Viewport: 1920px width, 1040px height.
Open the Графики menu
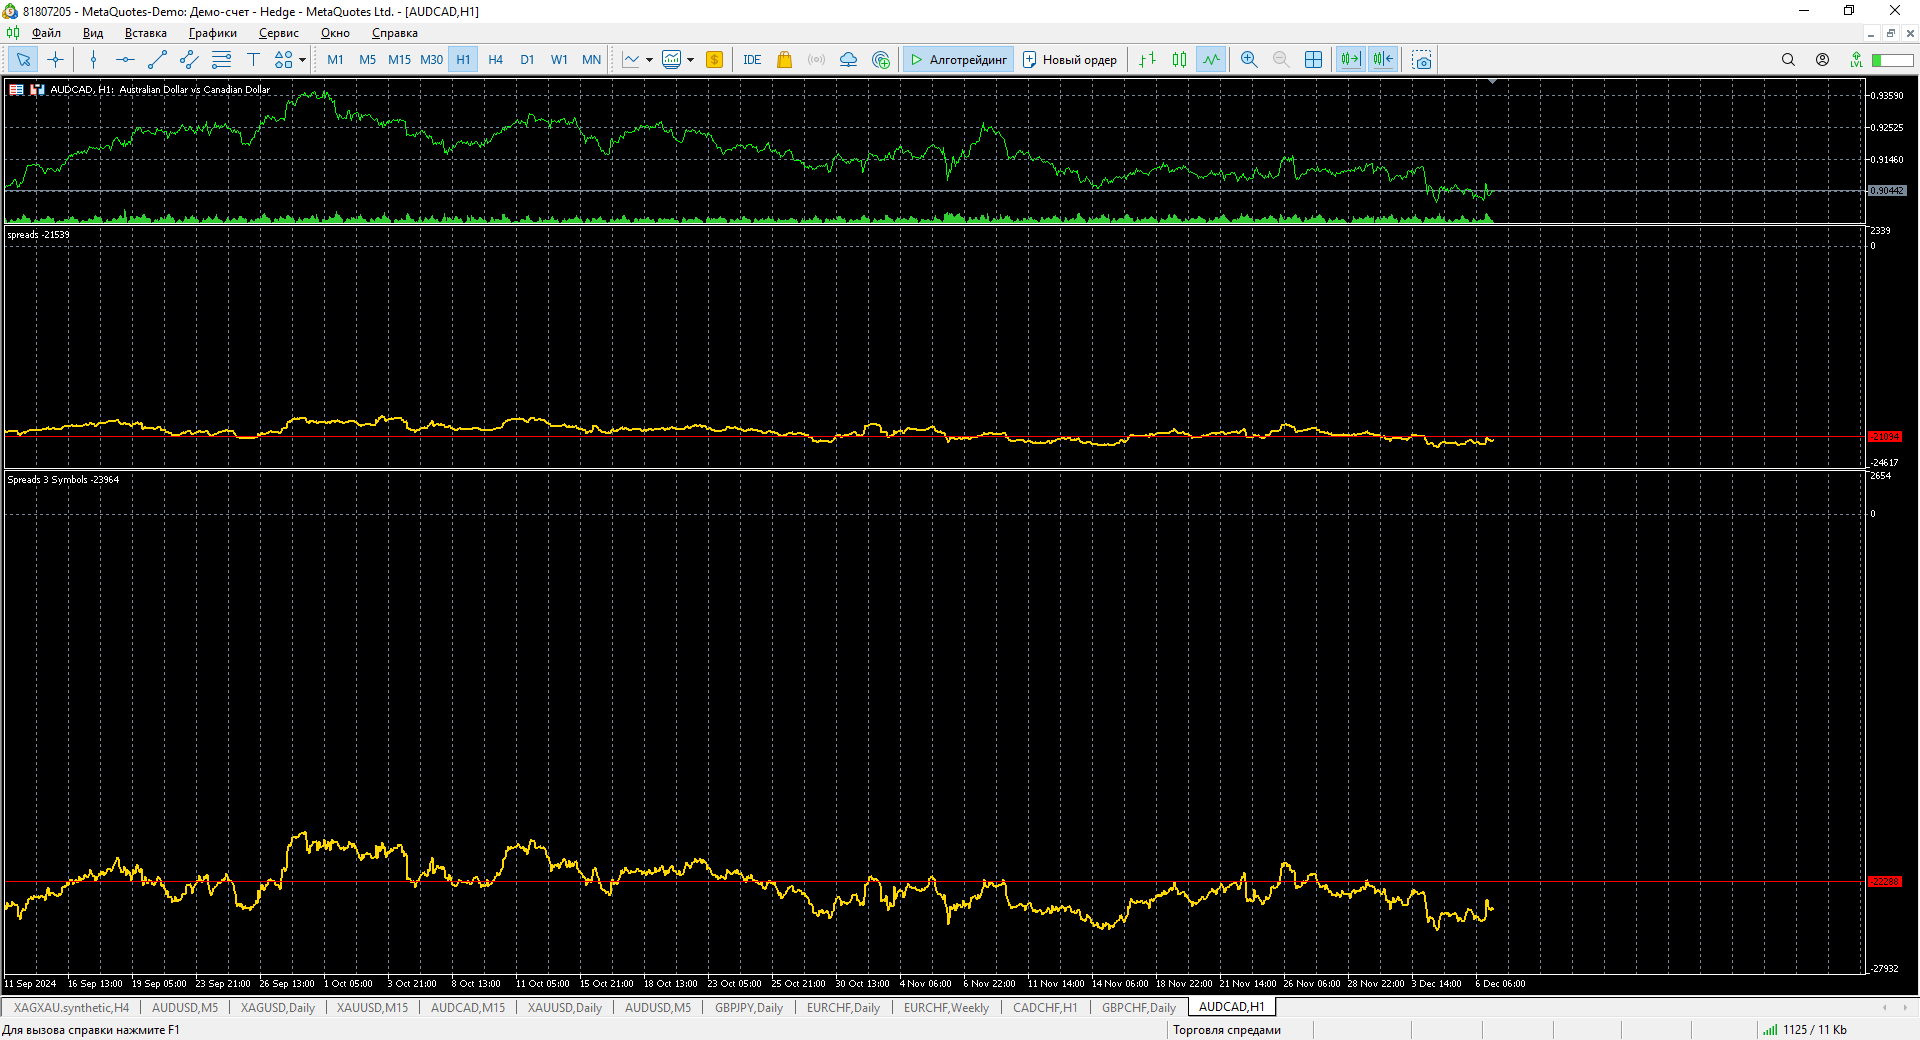213,33
